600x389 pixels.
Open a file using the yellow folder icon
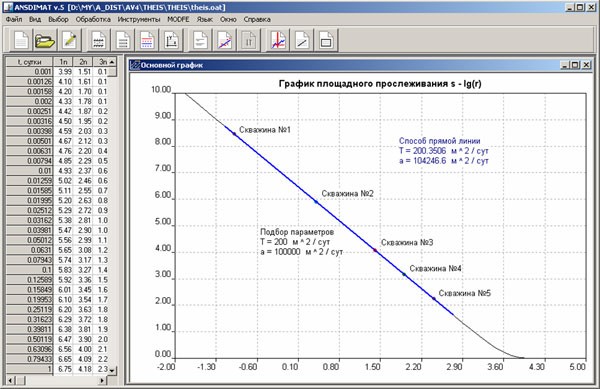pyautogui.click(x=45, y=40)
